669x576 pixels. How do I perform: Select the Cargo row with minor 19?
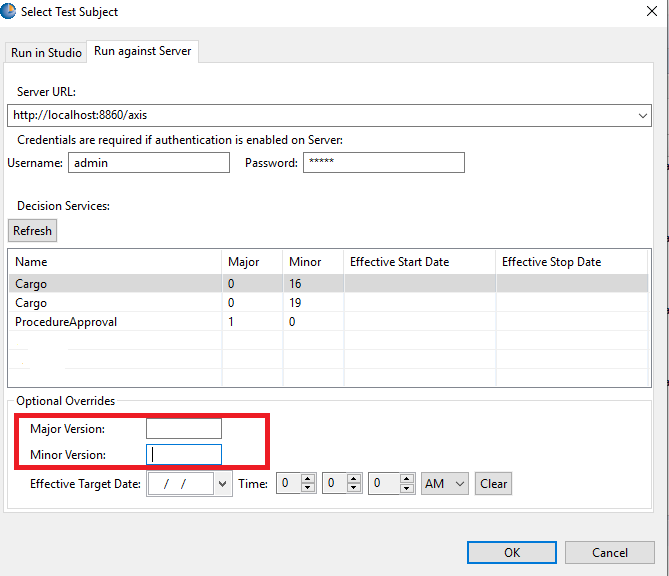pos(329,303)
